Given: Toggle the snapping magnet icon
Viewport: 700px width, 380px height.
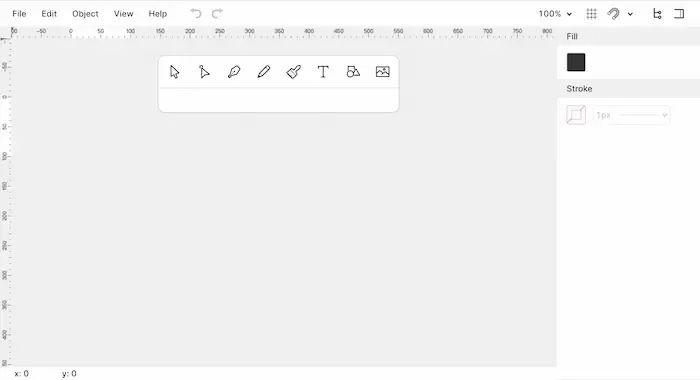Looking at the screenshot, I should (x=613, y=14).
